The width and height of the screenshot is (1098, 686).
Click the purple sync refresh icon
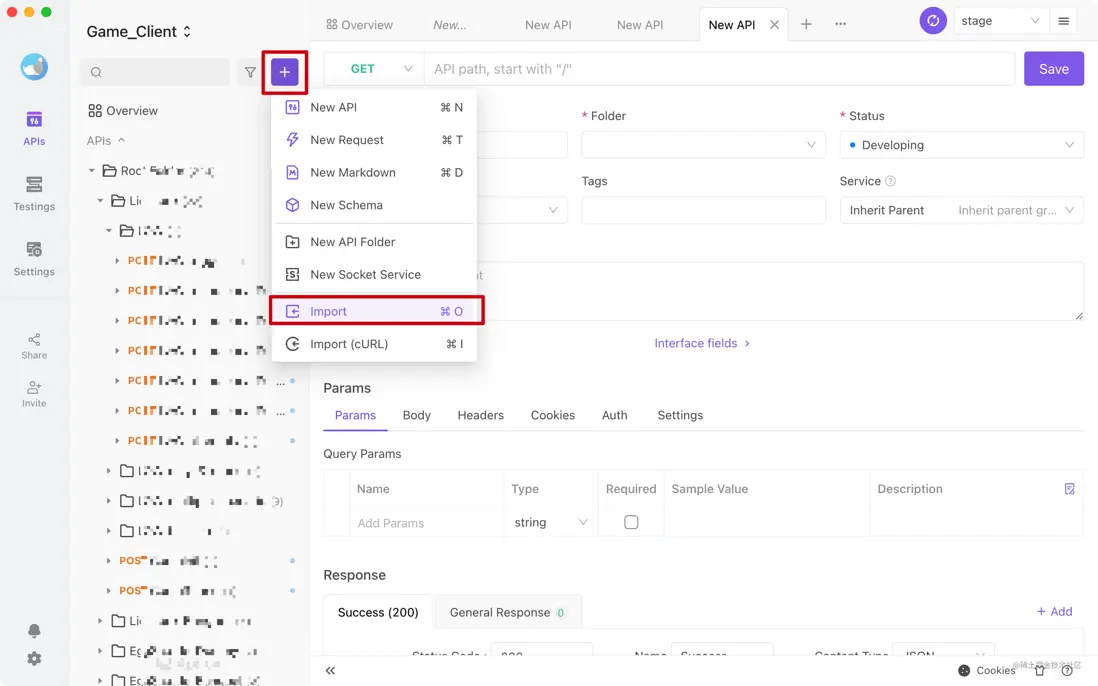tap(932, 21)
